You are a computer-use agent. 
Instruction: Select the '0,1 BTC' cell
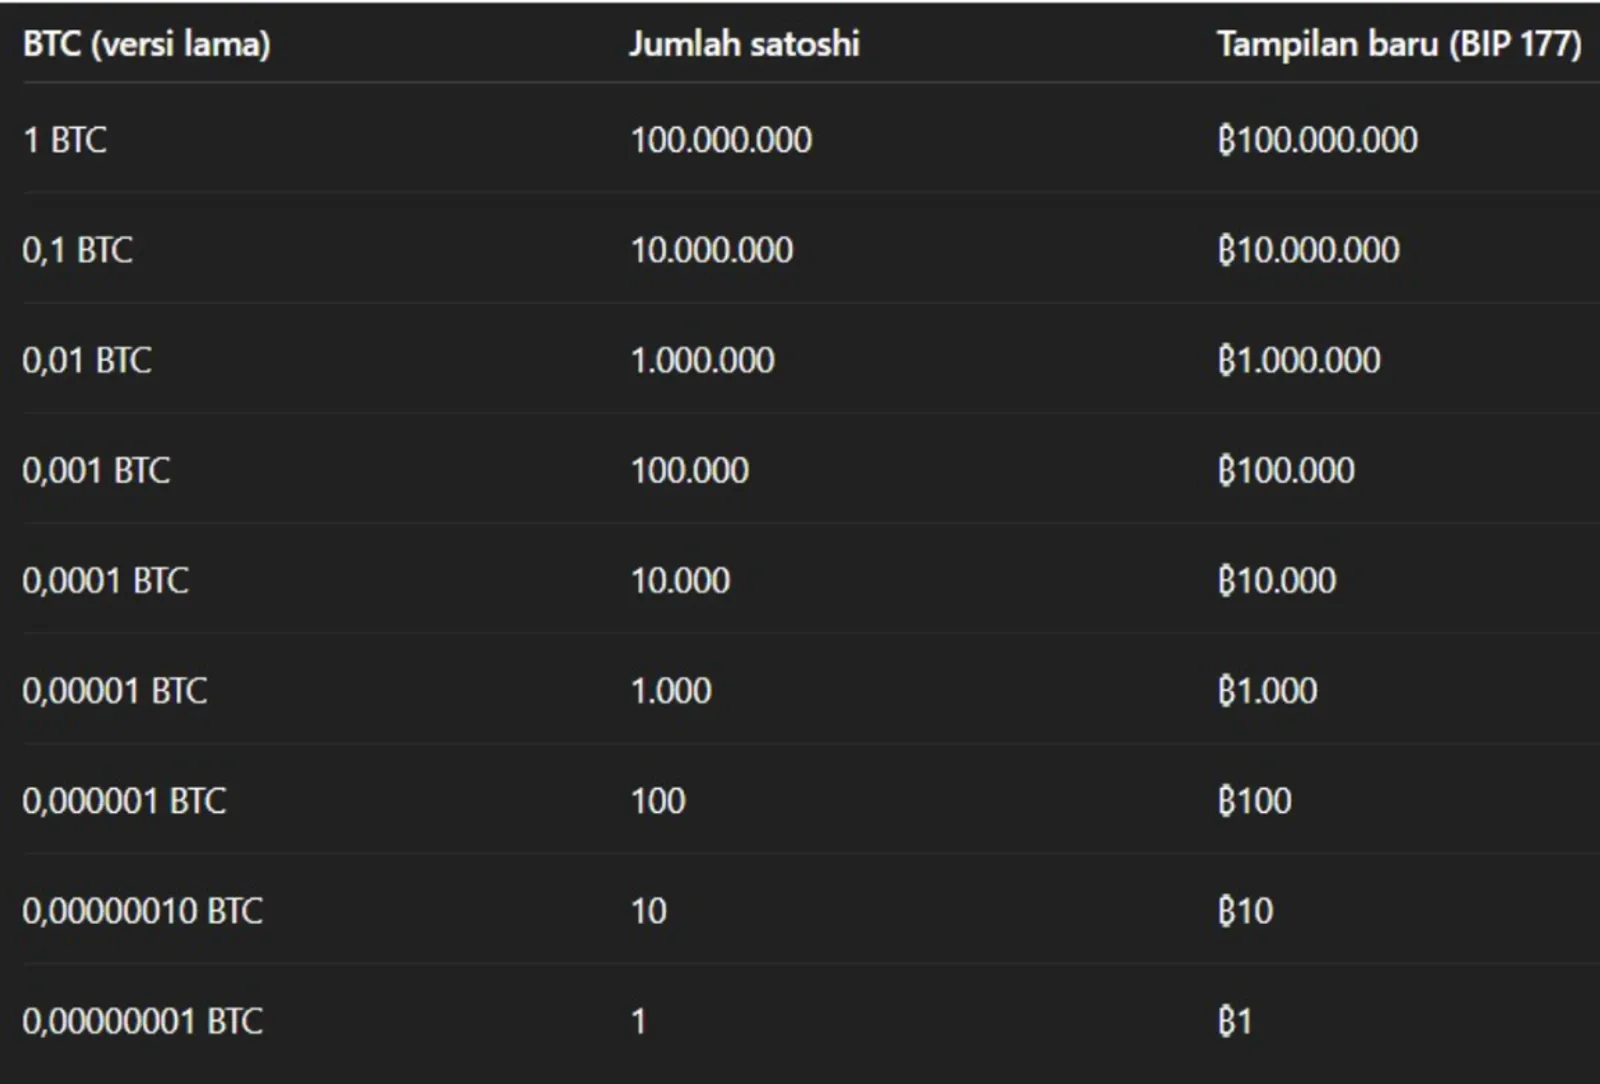click(77, 250)
